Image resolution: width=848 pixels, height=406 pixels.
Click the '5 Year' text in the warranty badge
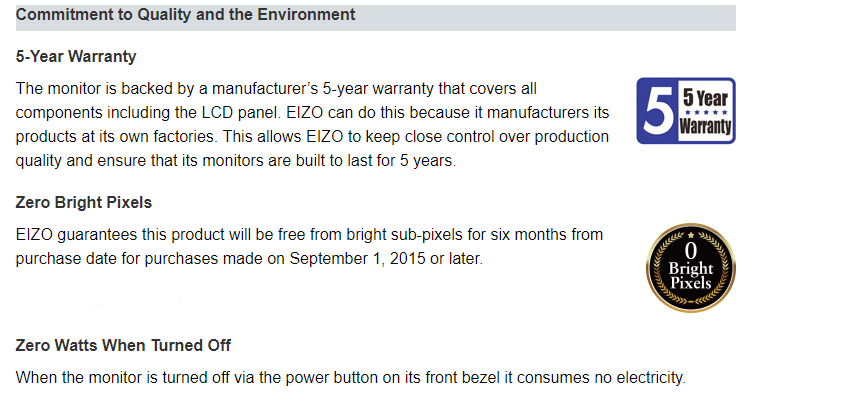706,98
